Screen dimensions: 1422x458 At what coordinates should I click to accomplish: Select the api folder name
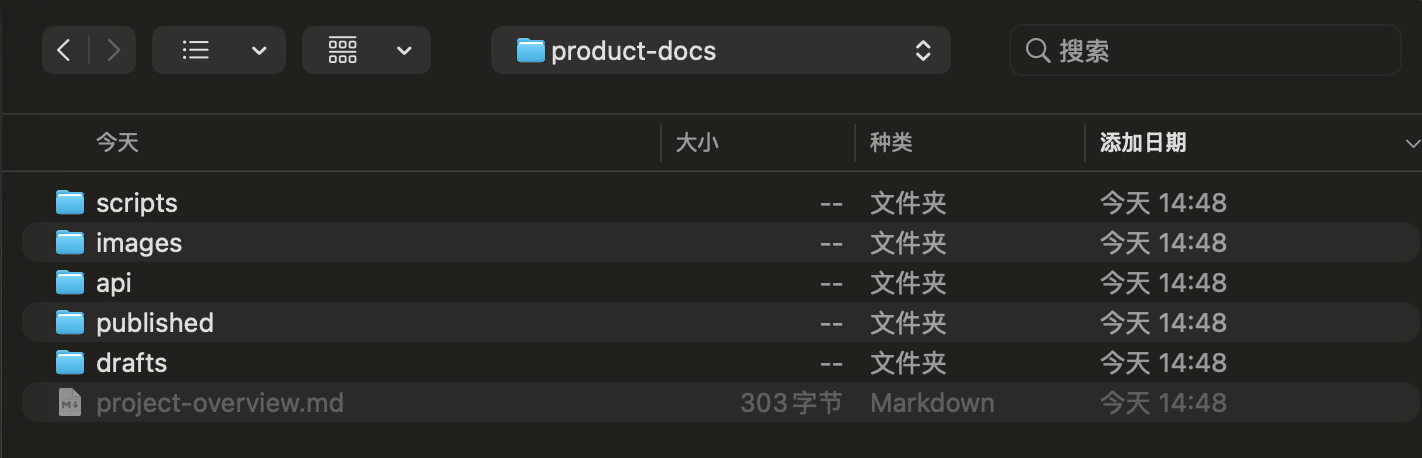point(114,283)
